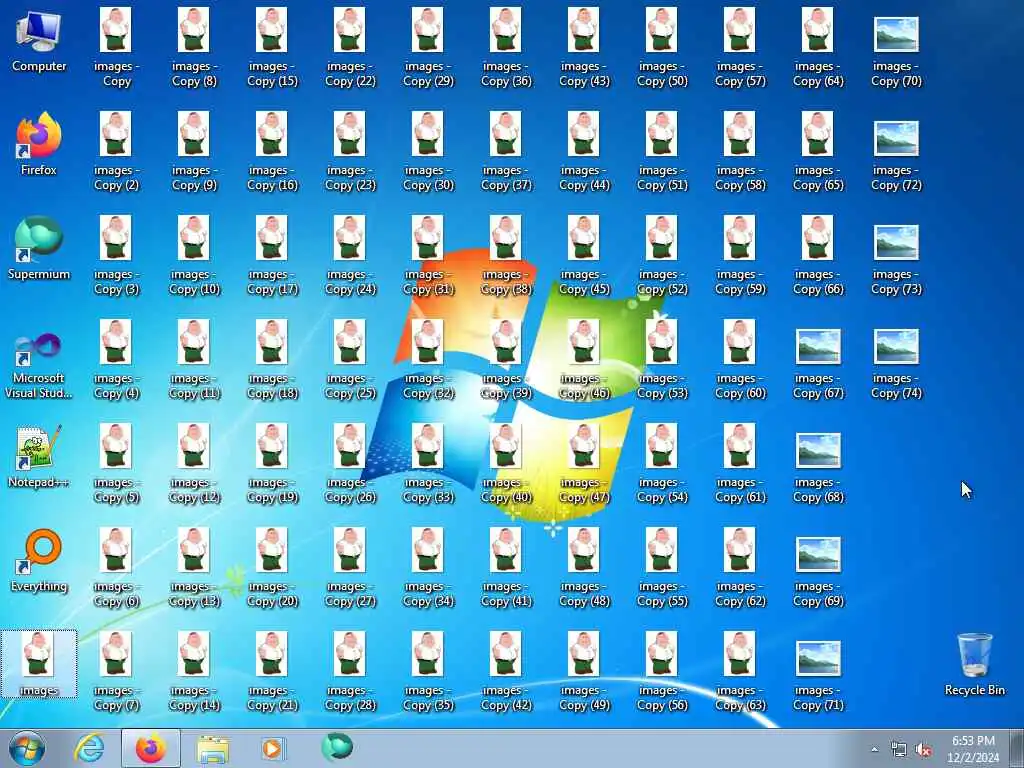Viewport: 1024px width, 768px height.
Task: Select file 'images - Copy (2)'
Action: coord(116,152)
